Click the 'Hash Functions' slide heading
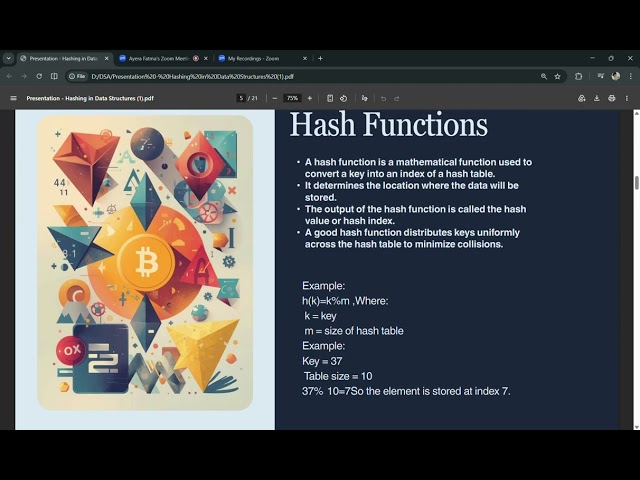 (x=389, y=124)
